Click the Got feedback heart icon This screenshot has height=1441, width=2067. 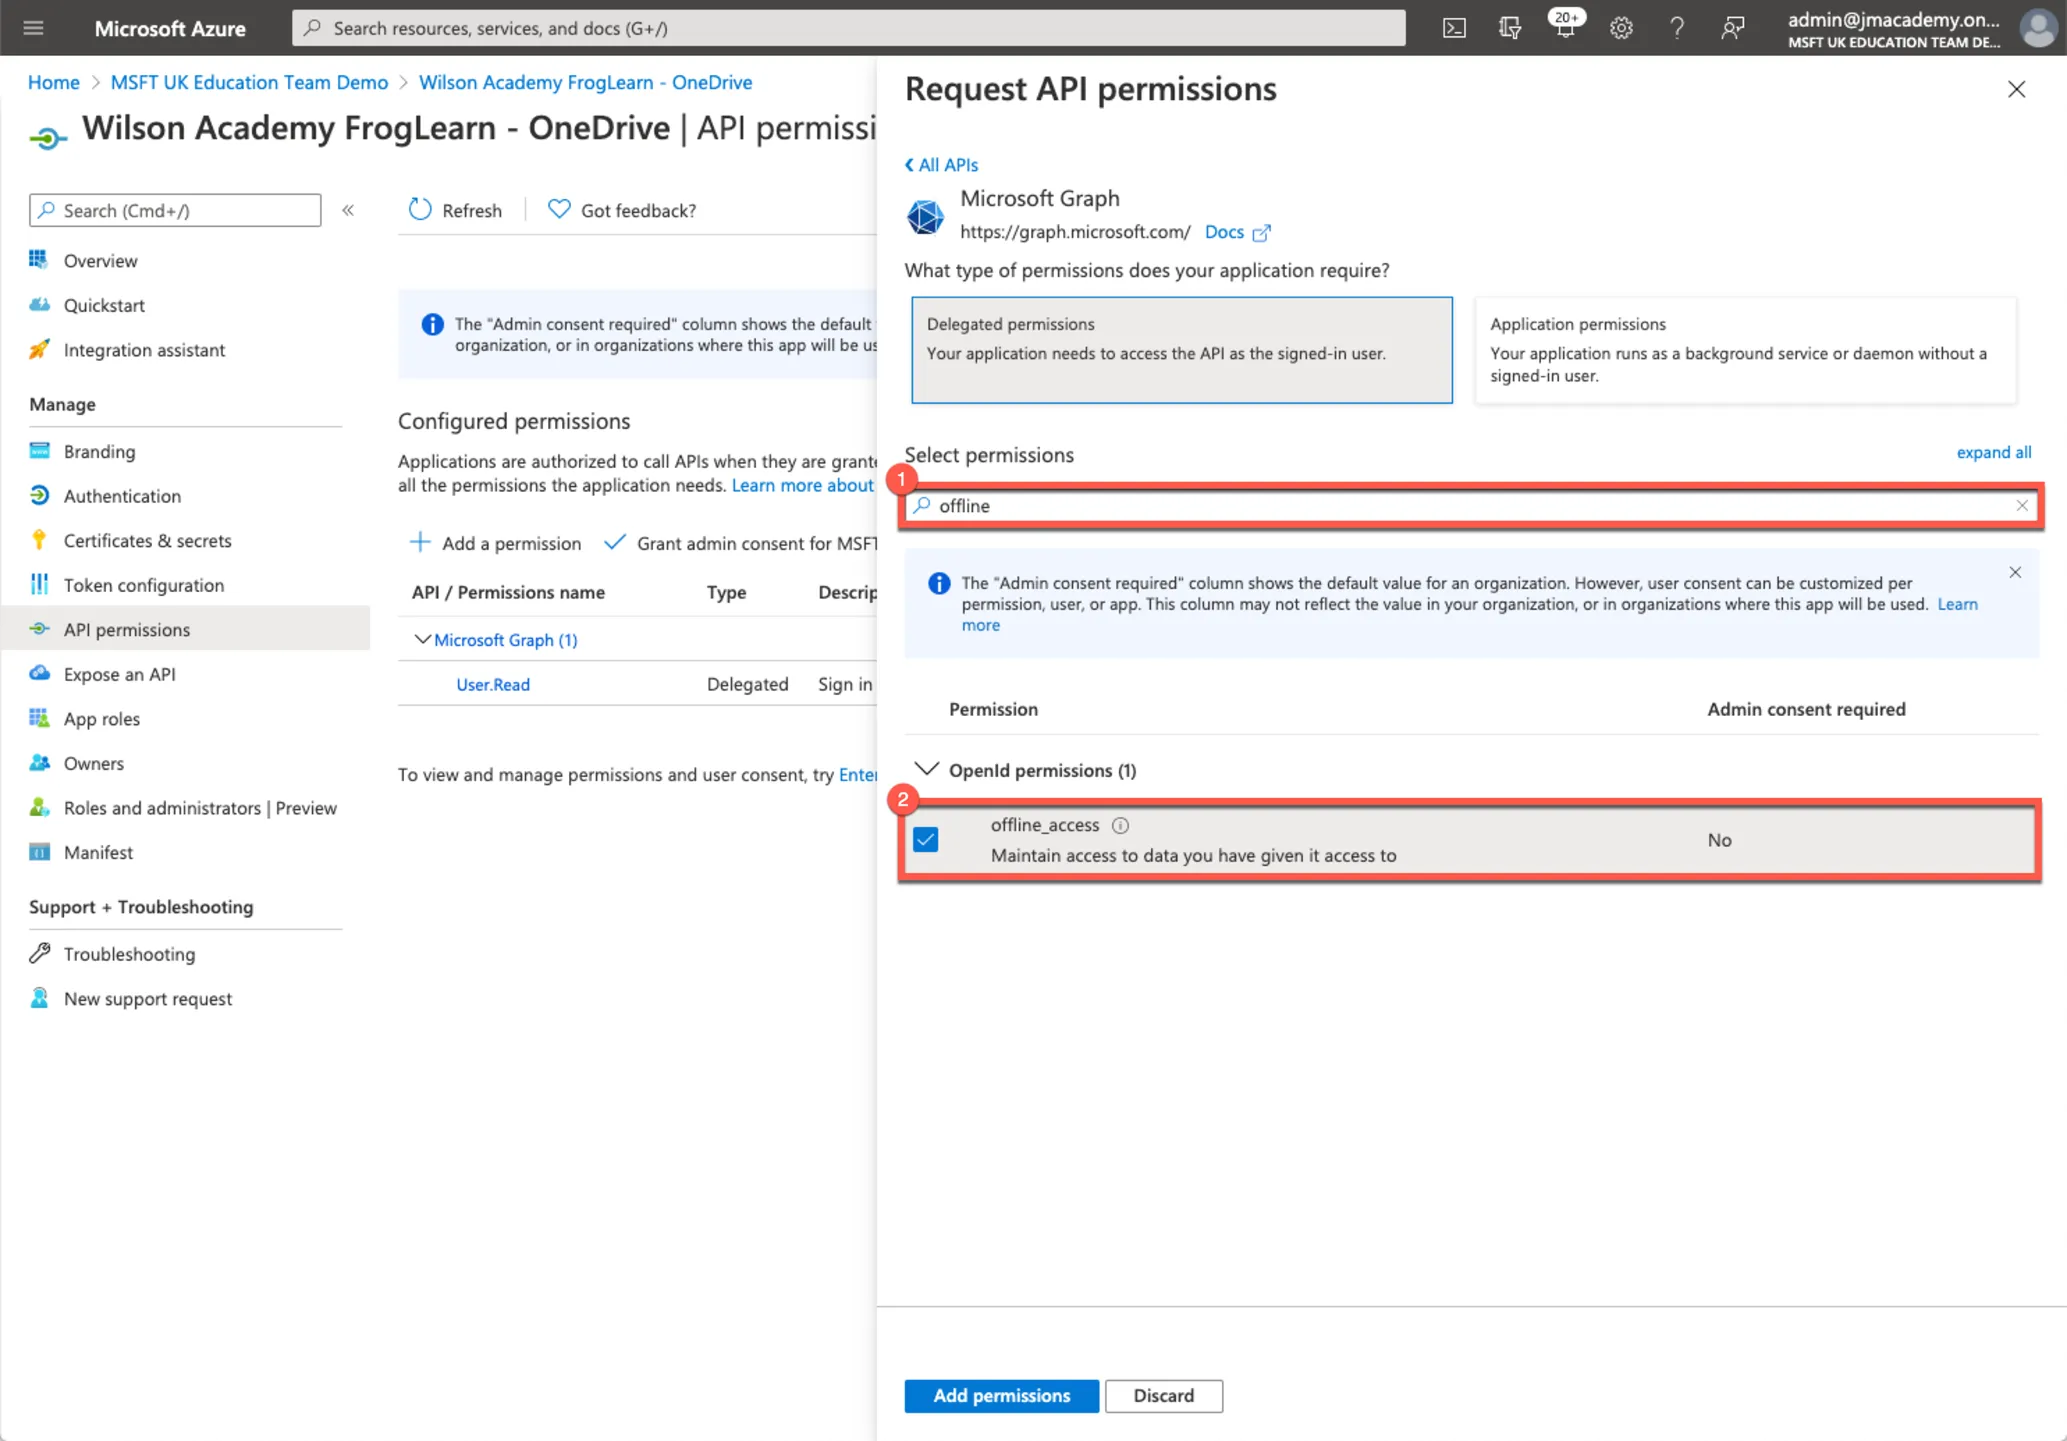click(559, 209)
